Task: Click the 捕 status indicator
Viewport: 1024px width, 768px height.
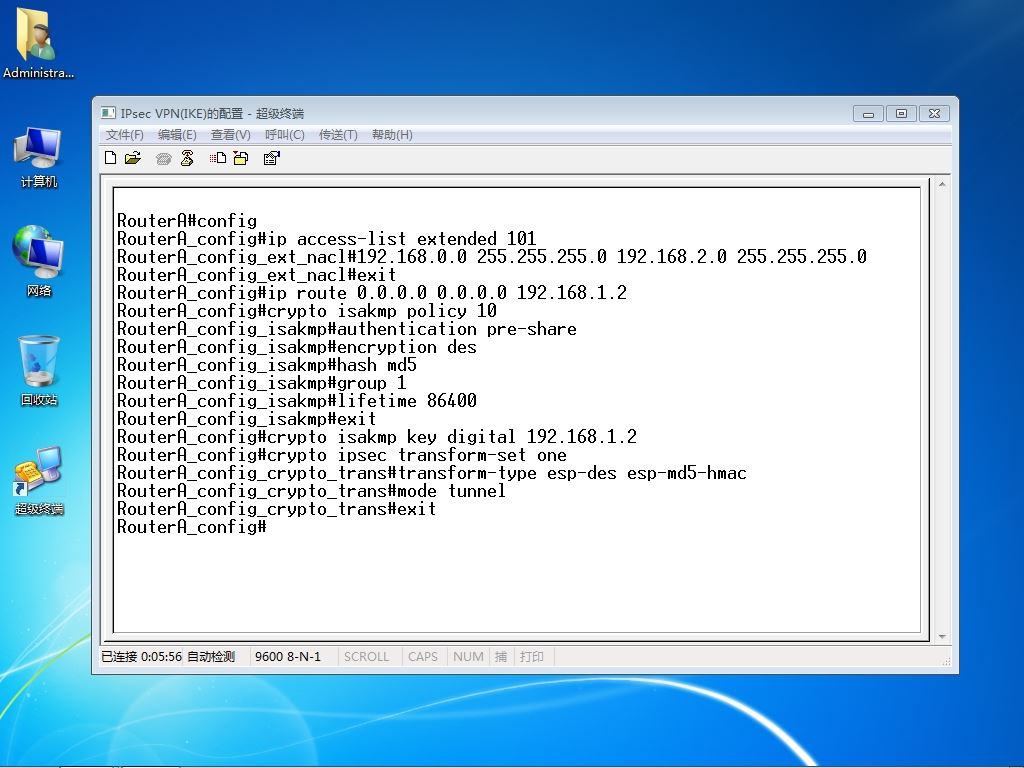Action: (x=501, y=656)
